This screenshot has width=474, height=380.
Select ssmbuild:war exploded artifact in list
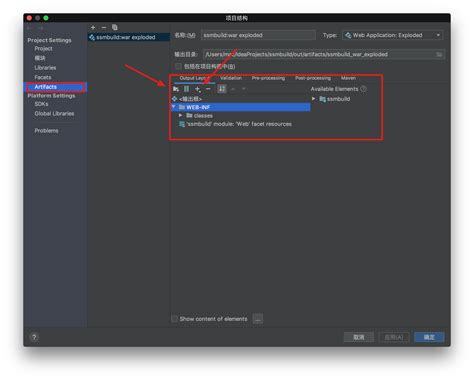pyautogui.click(x=129, y=37)
